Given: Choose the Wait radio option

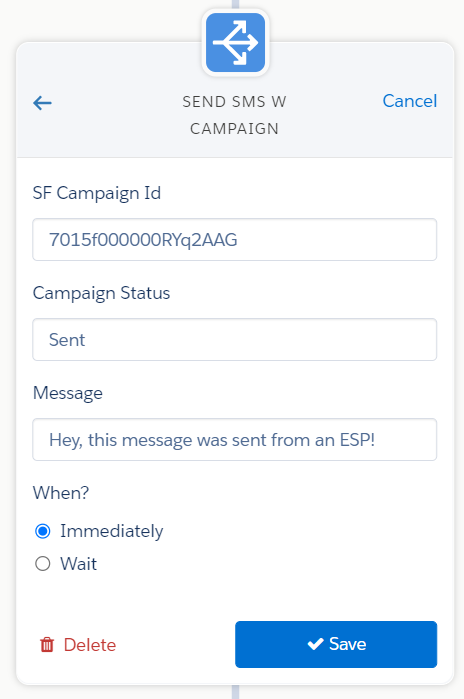Looking at the screenshot, I should click(43, 564).
